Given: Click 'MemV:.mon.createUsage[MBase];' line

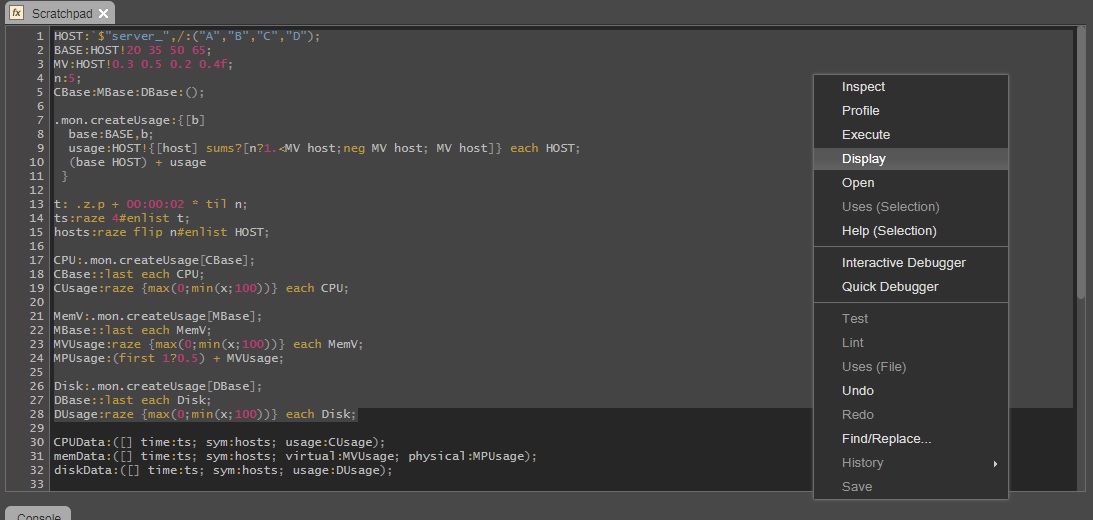Looking at the screenshot, I should [x=158, y=316].
